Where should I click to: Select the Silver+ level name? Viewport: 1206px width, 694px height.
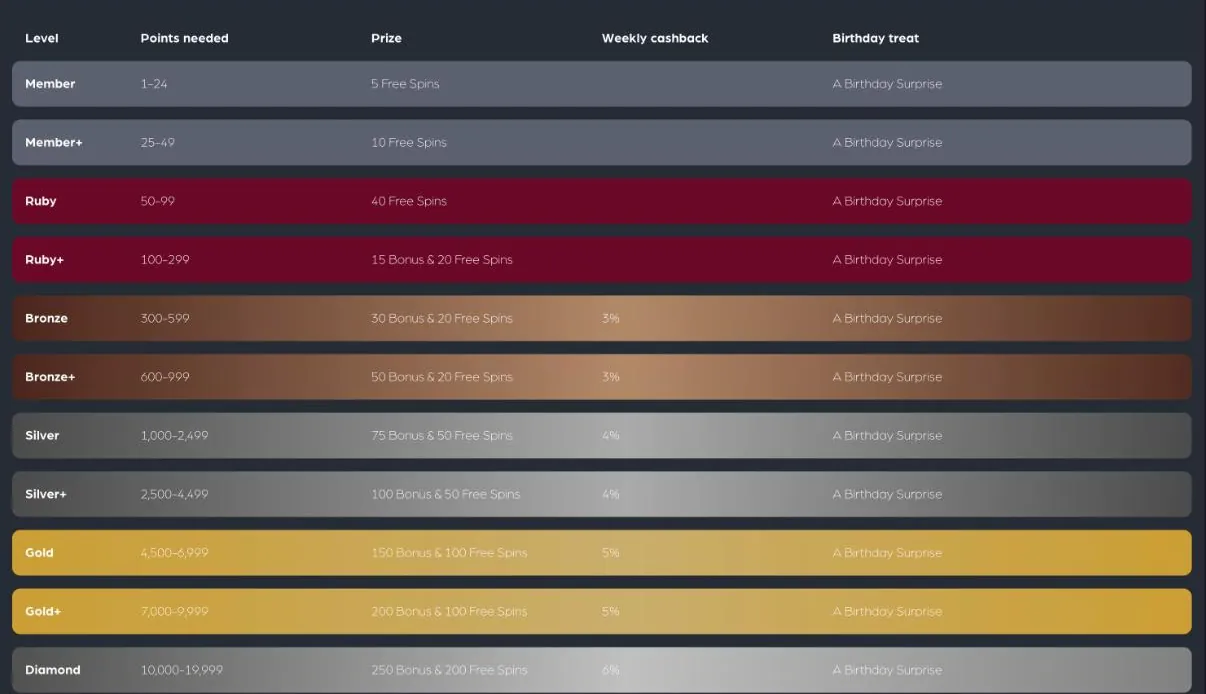[46, 494]
